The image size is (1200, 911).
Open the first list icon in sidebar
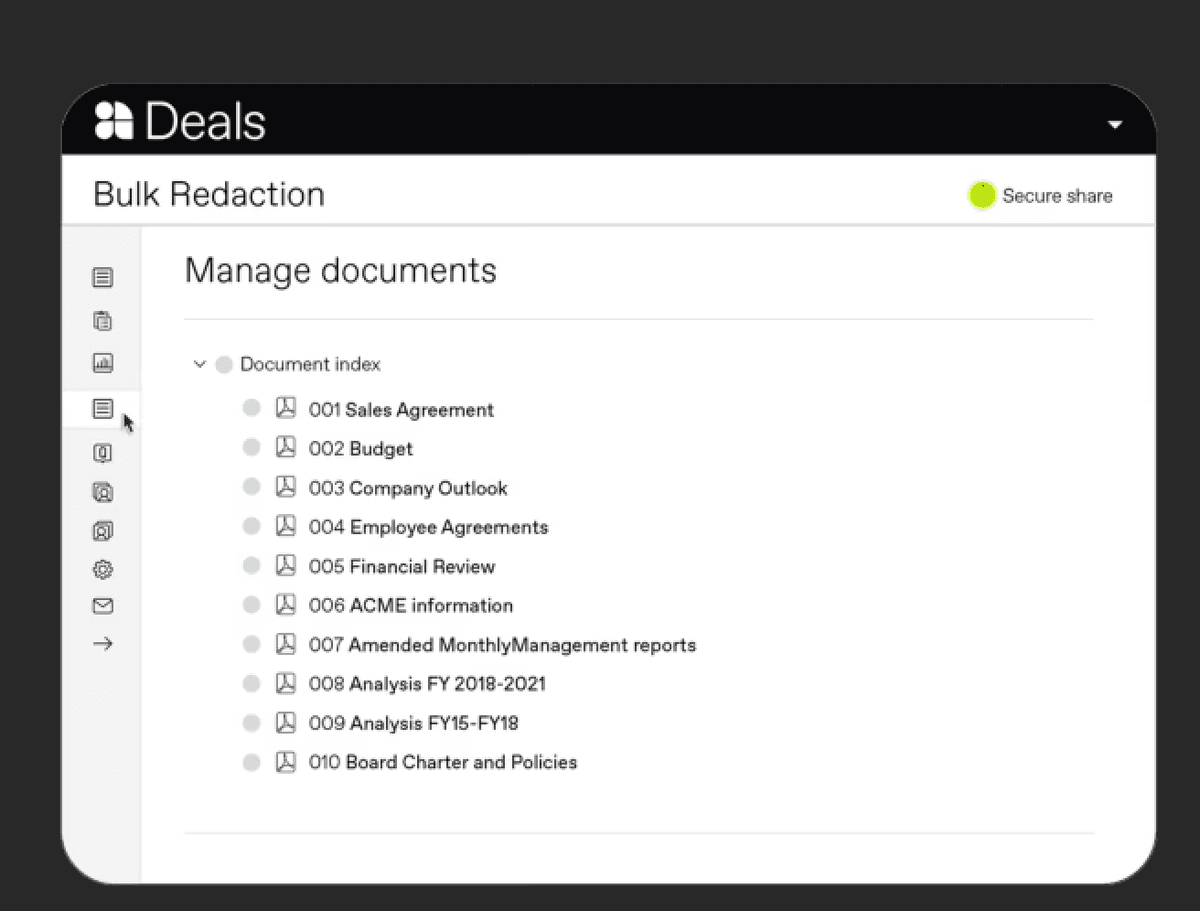tap(102, 278)
